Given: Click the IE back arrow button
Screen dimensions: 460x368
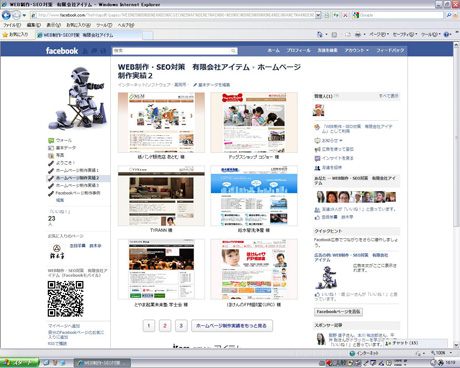Looking at the screenshot, I should [x=6, y=15].
